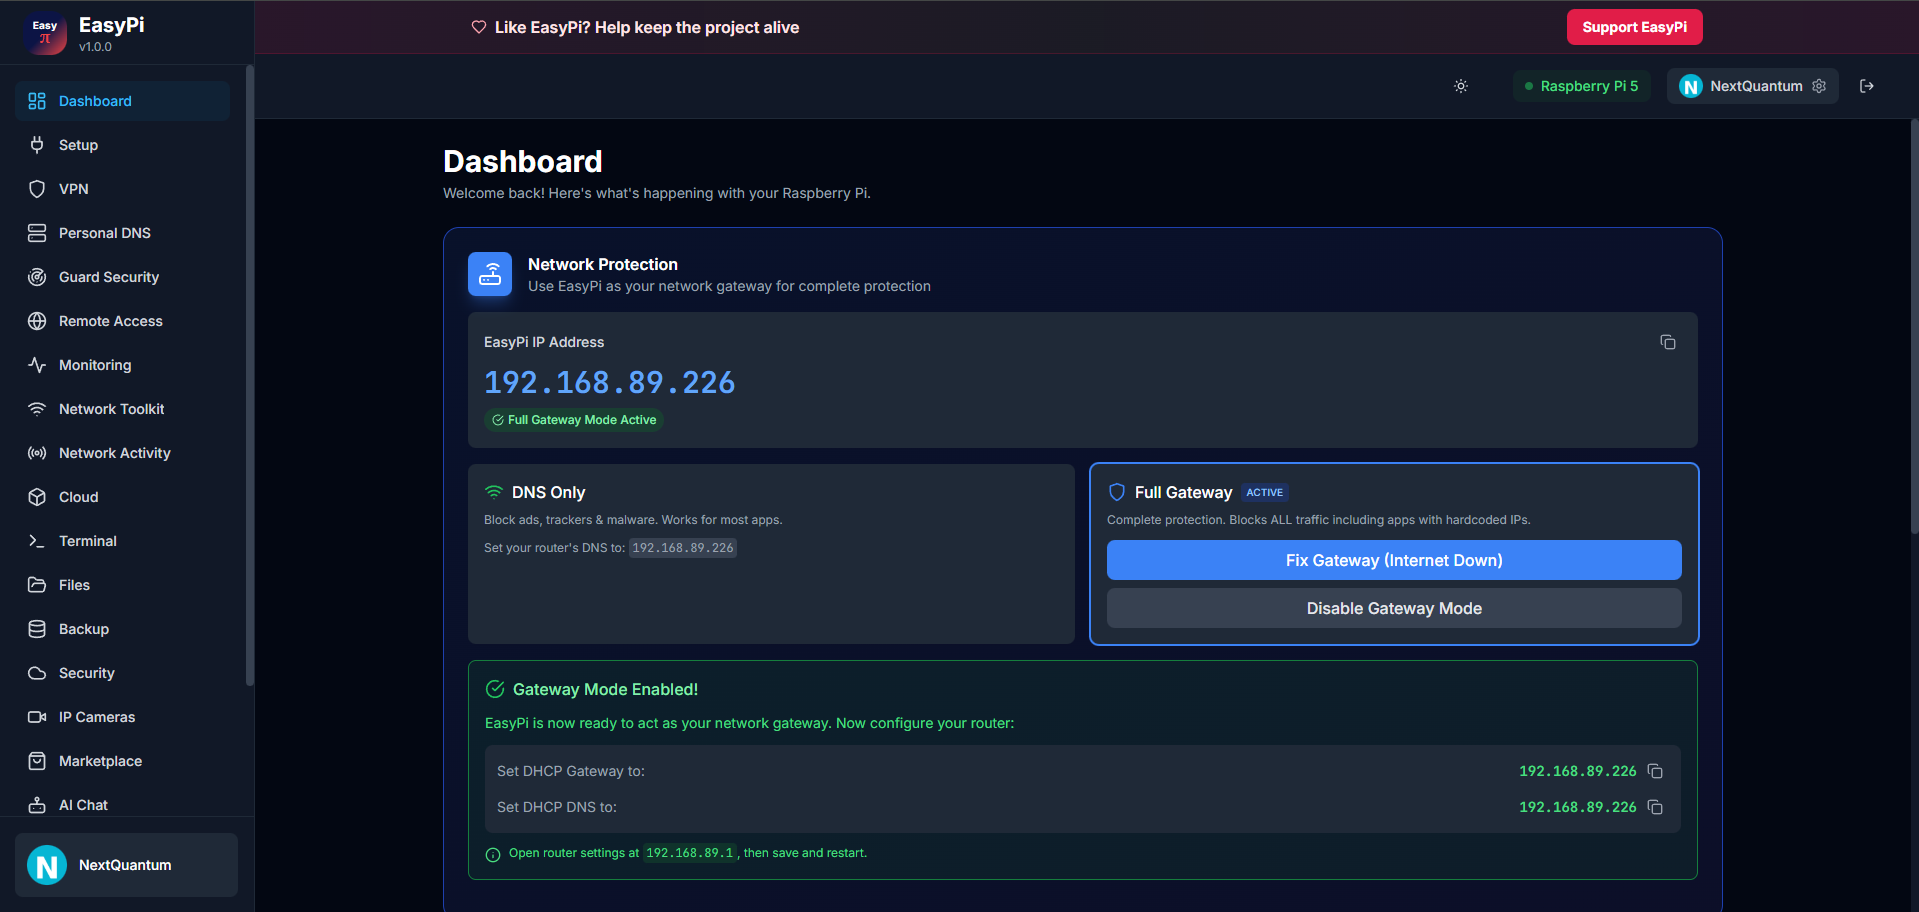Click the Gateway Mode Enabled! heading
The width and height of the screenshot is (1919, 912).
point(605,689)
